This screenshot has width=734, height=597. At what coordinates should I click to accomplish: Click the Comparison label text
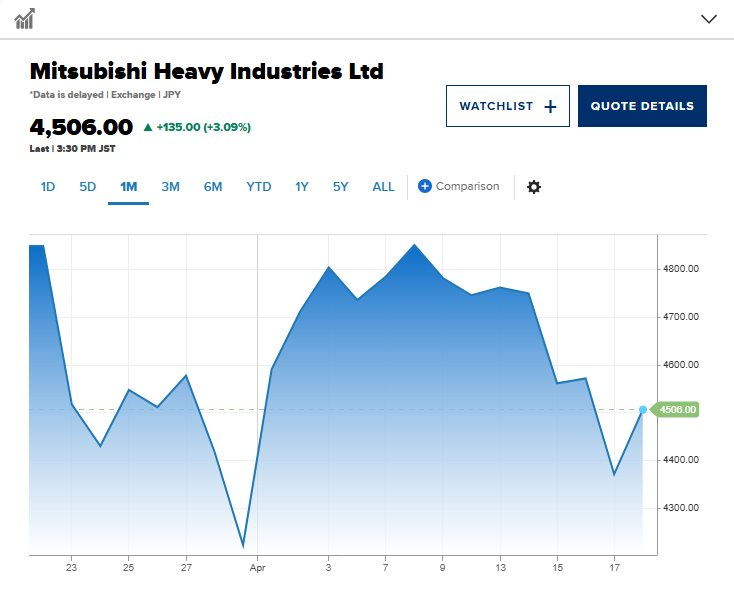(467, 187)
